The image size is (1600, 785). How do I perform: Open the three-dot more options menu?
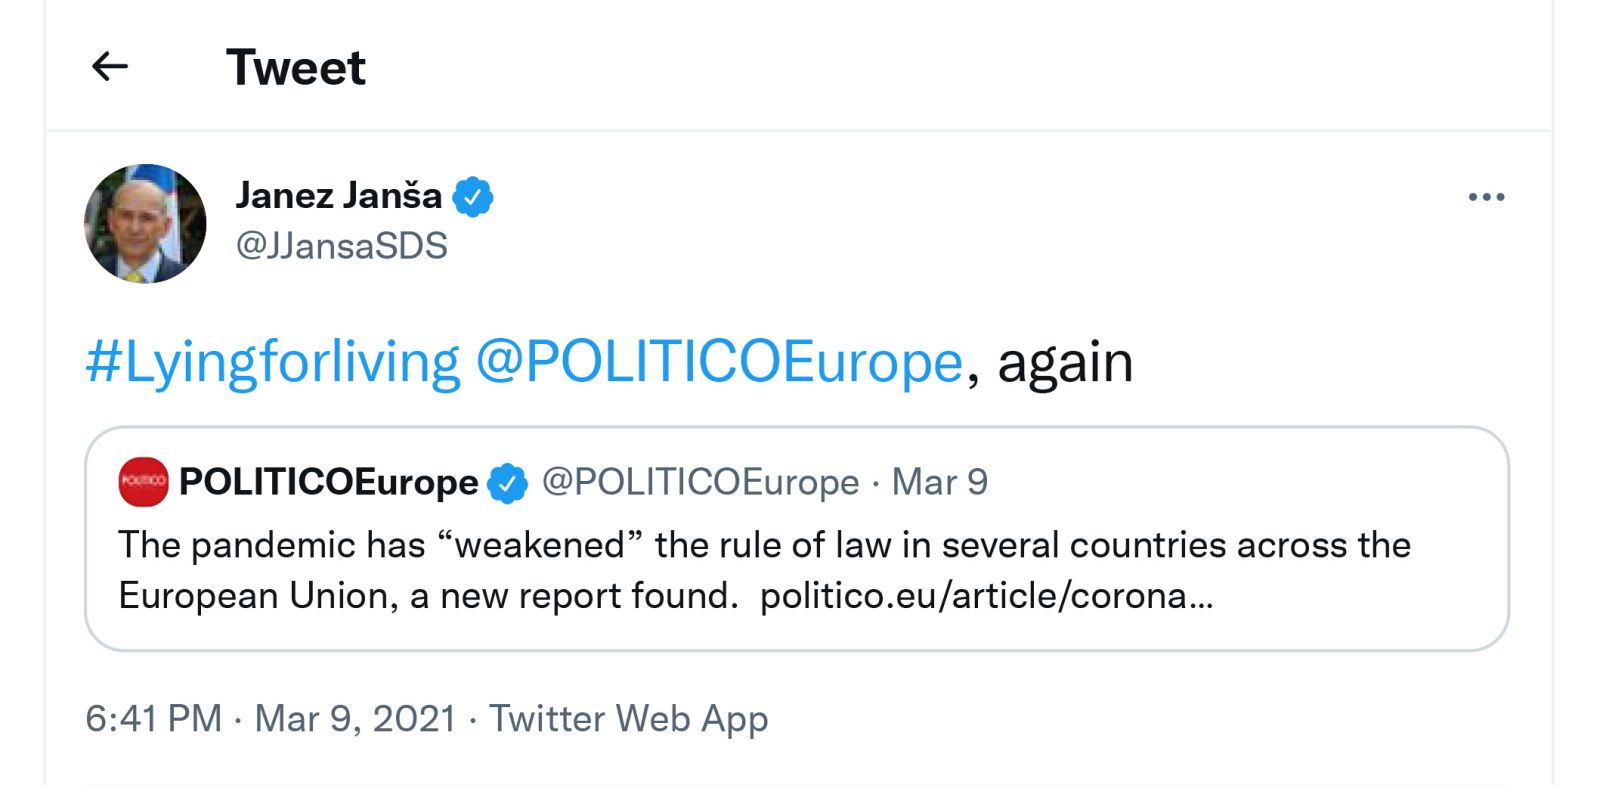pos(1486,197)
